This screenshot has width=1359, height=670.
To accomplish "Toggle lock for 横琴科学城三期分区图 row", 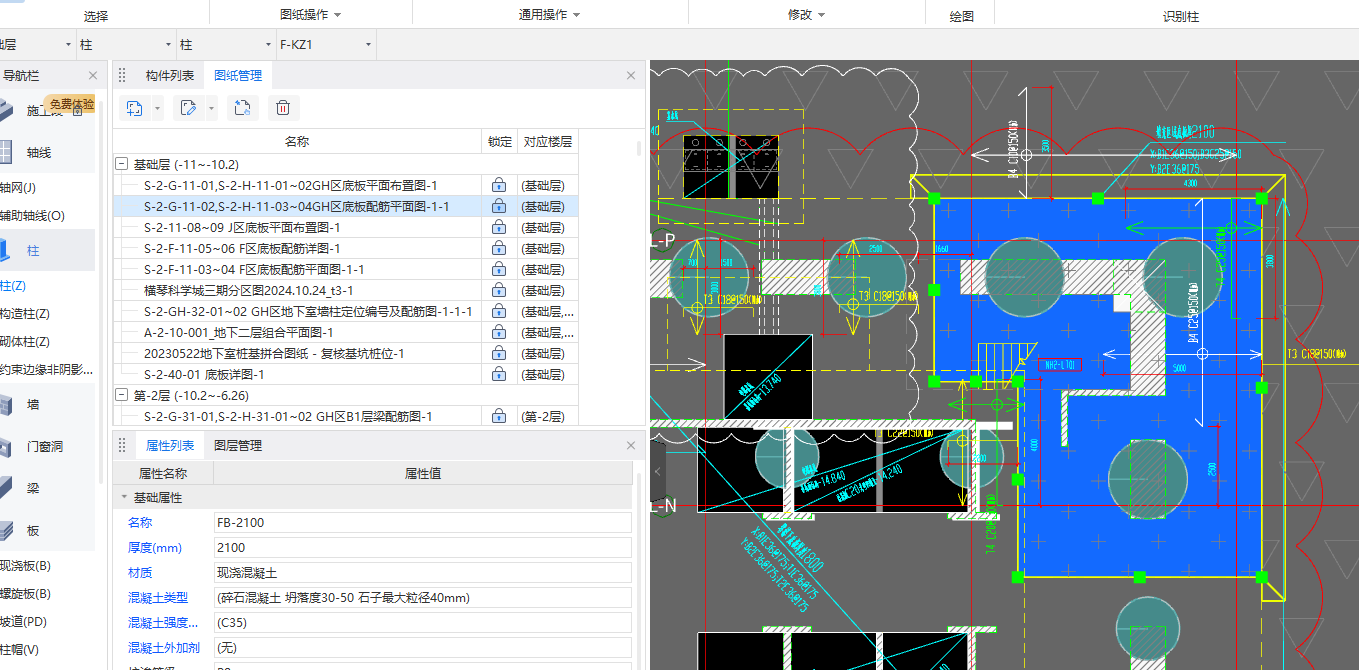I will coord(498,290).
